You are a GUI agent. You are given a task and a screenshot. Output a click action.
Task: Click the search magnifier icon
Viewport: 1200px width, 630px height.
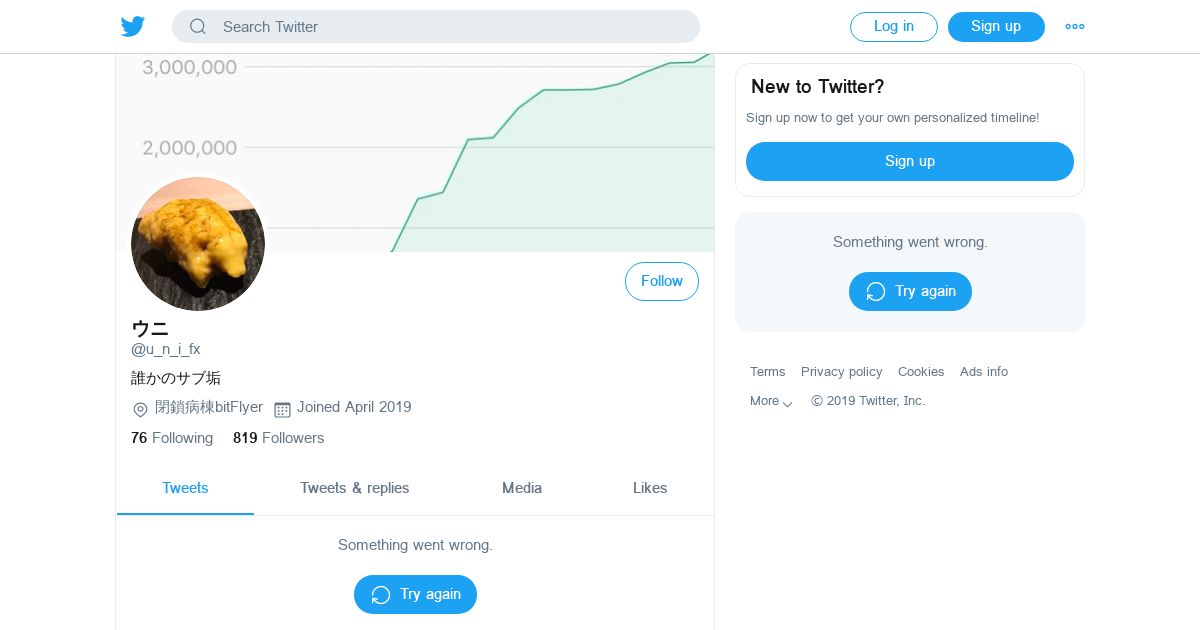(x=198, y=27)
